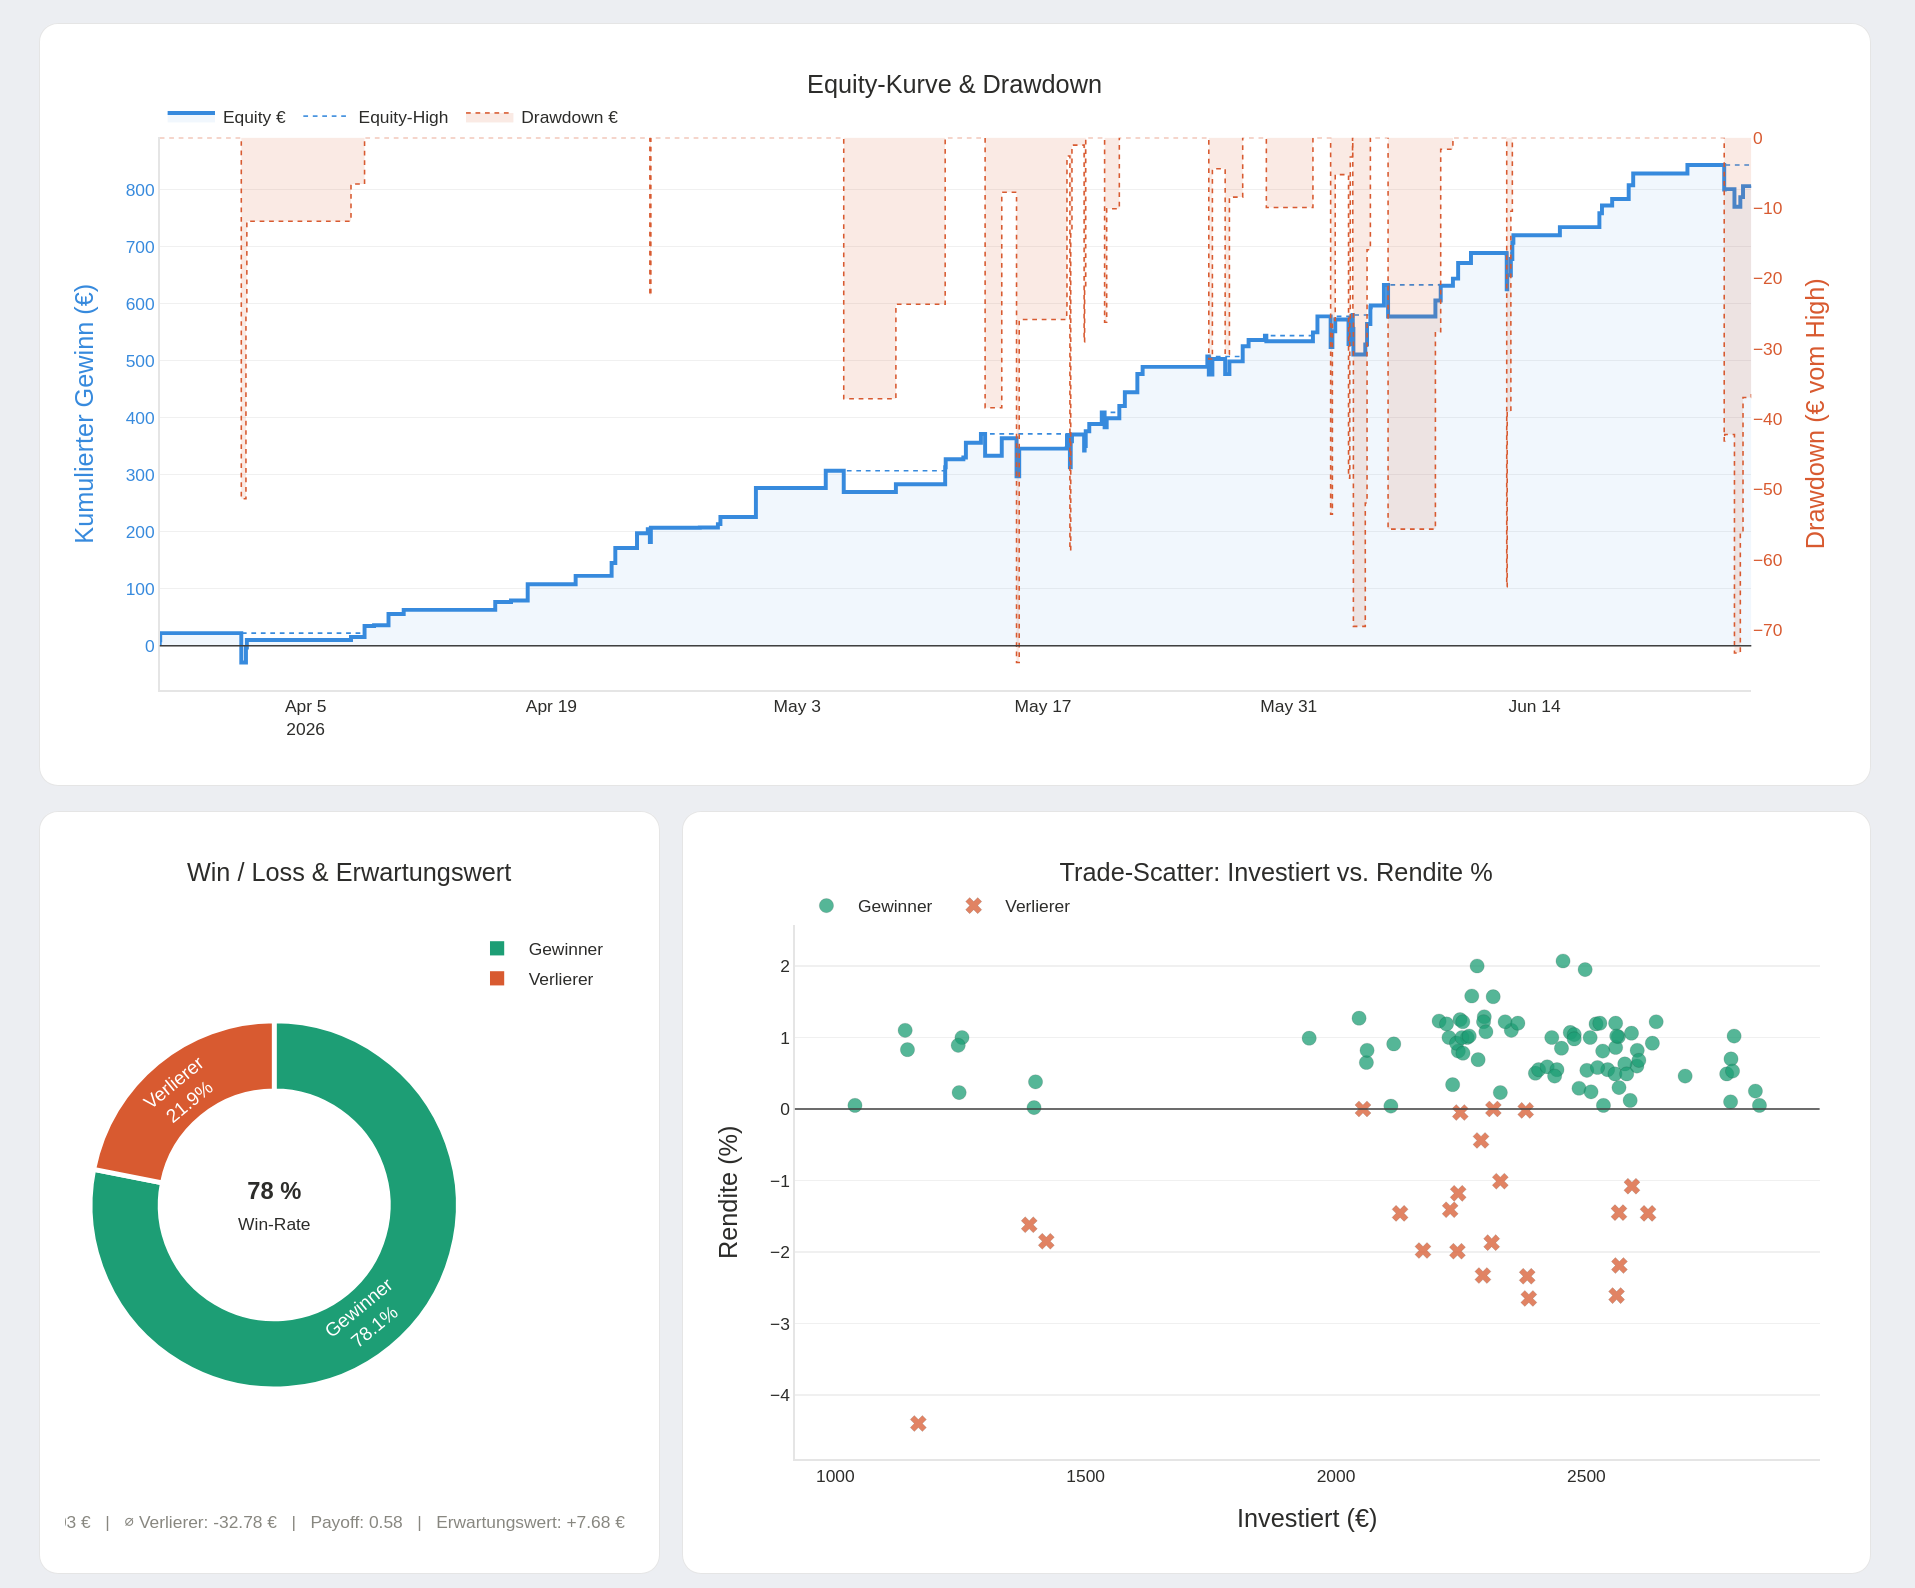Click the '2' tick on the Rendite axis
Screen dimensions: 1915x1588
coord(785,966)
